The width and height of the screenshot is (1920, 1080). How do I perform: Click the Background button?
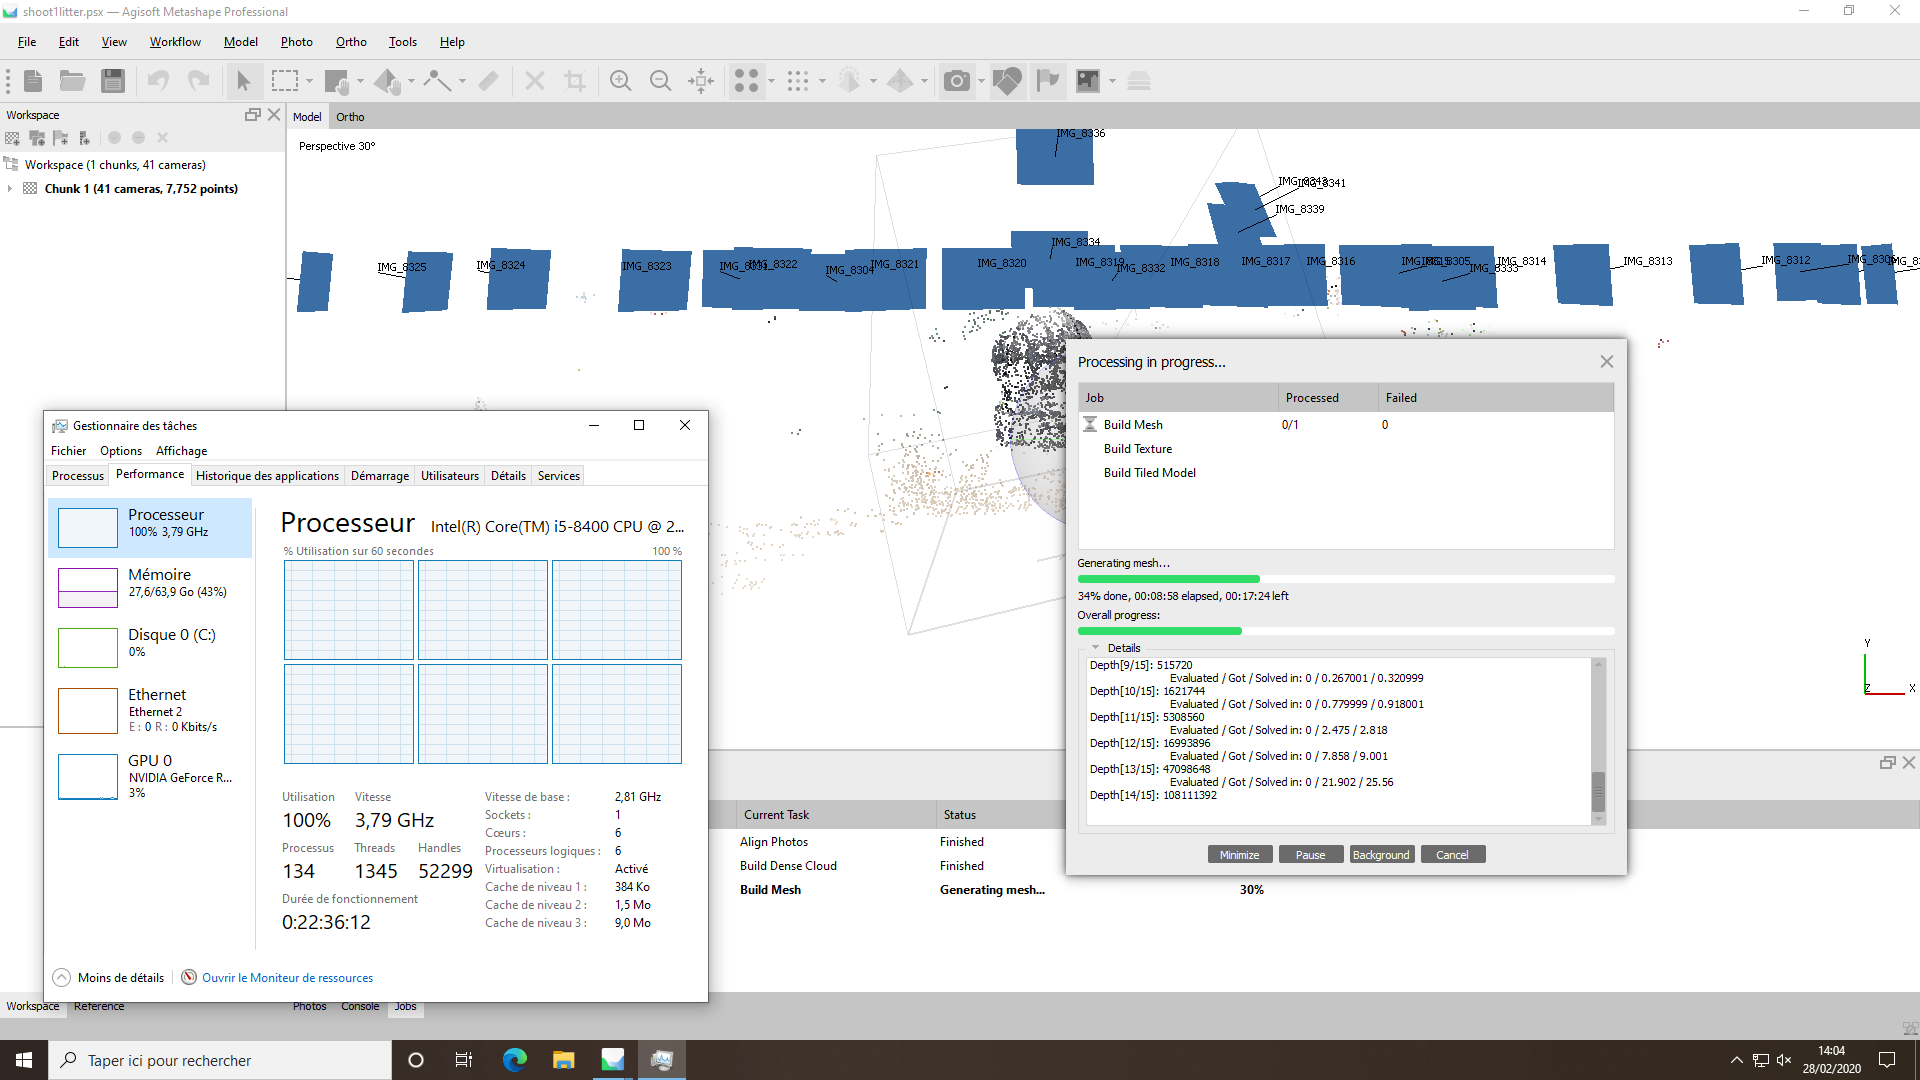(1381, 855)
